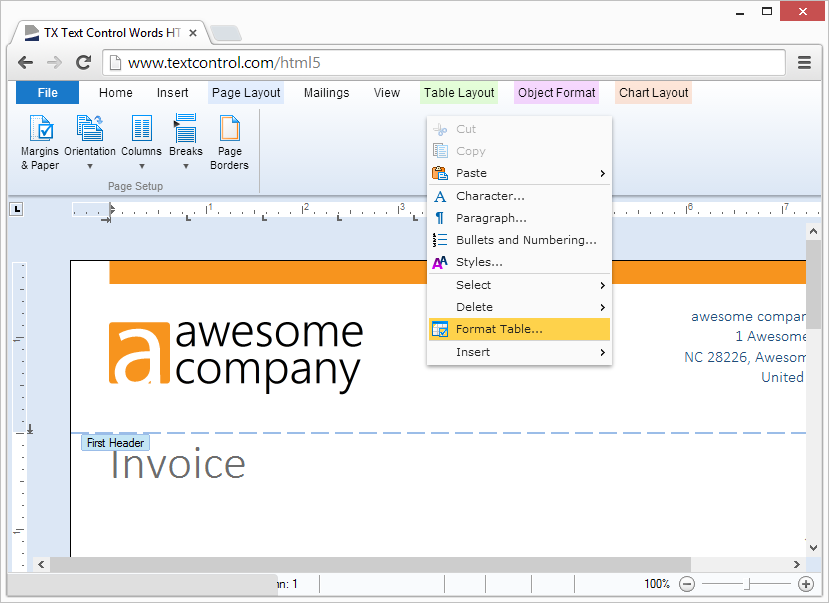Click the Cut scissors icon
Viewport: 829px width, 603px height.
pos(440,129)
